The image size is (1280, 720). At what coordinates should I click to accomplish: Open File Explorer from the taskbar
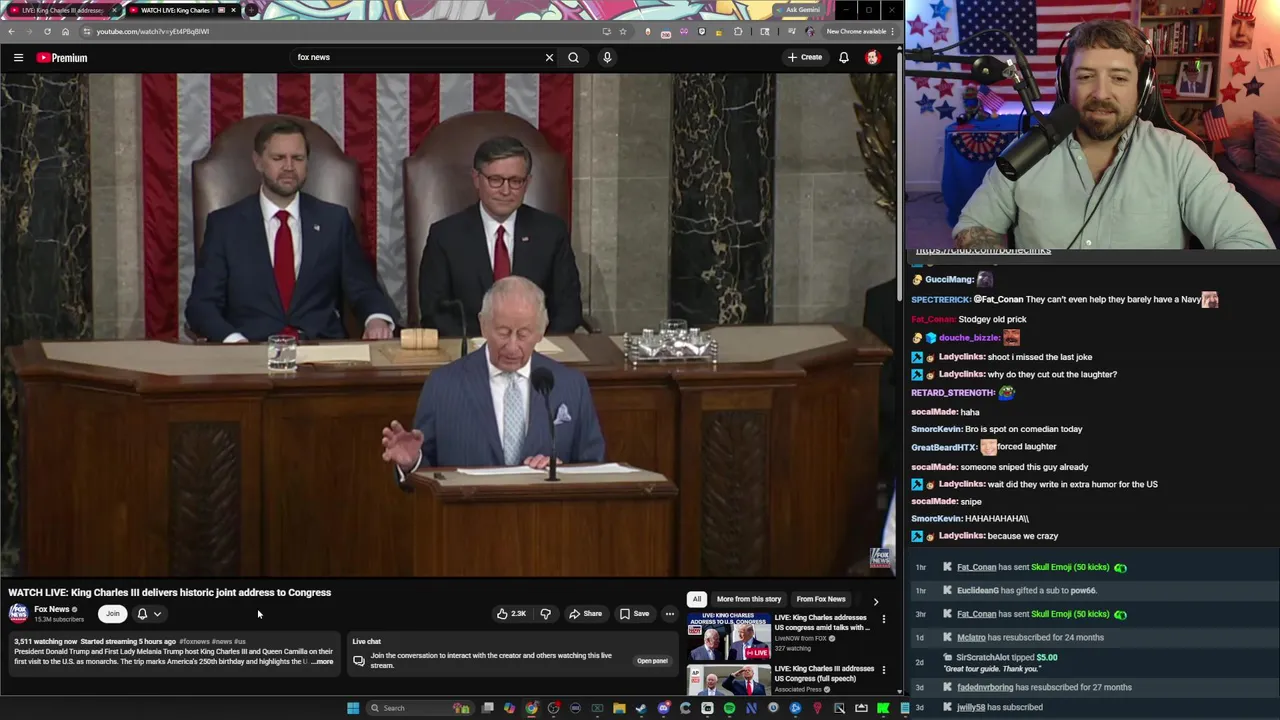click(619, 708)
